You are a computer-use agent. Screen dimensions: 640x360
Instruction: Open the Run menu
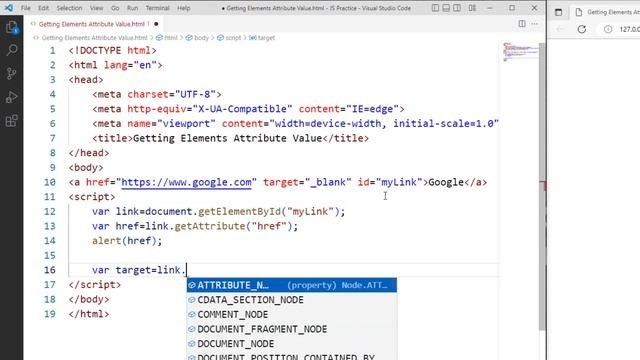[x=132, y=8]
